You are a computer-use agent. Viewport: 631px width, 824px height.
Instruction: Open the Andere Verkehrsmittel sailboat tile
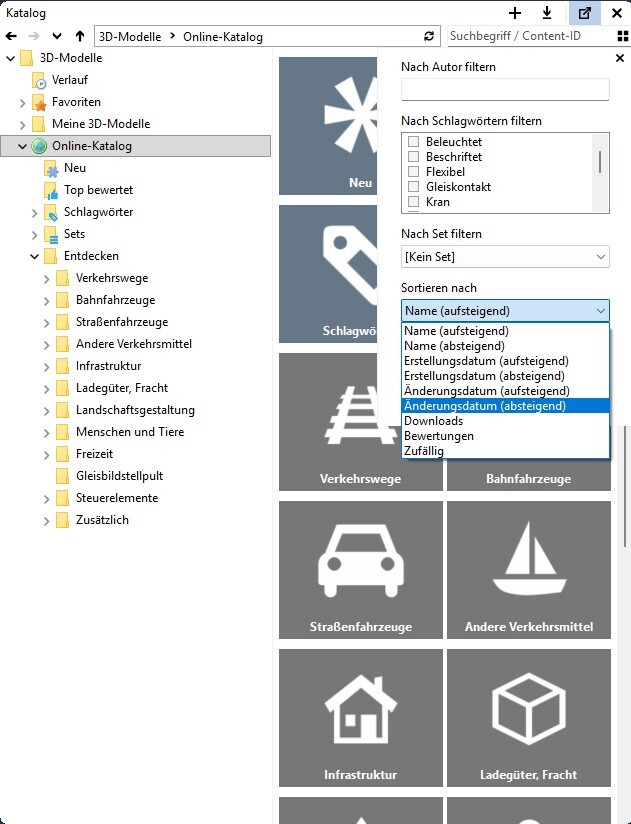click(529, 570)
